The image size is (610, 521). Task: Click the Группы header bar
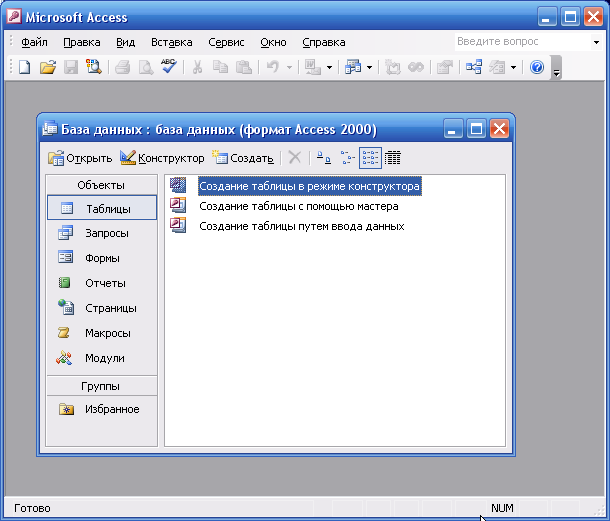click(101, 386)
